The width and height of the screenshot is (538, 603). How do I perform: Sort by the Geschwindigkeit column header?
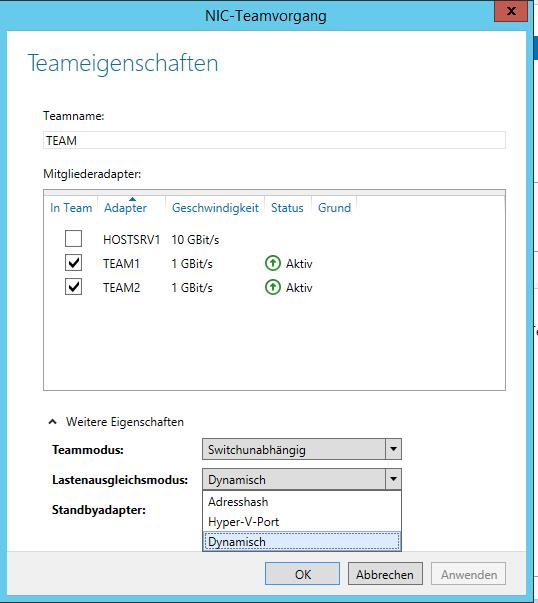(x=215, y=208)
